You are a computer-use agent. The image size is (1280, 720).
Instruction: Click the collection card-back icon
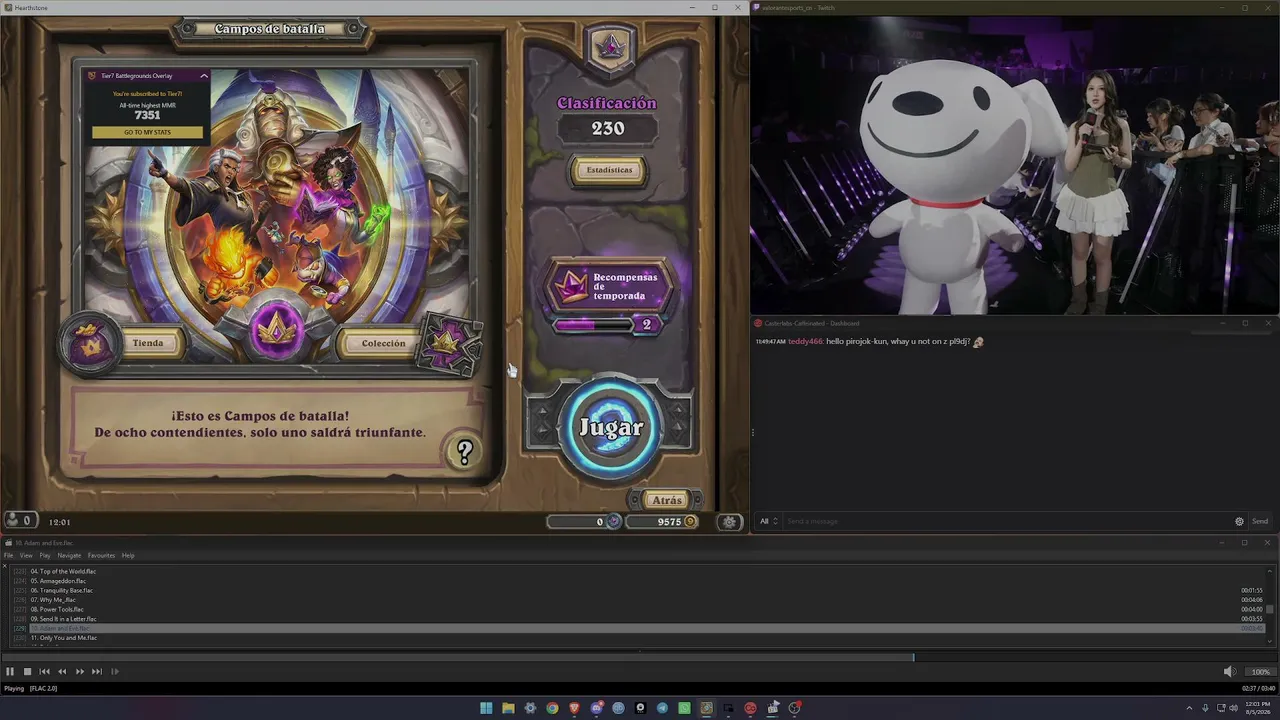pos(449,343)
